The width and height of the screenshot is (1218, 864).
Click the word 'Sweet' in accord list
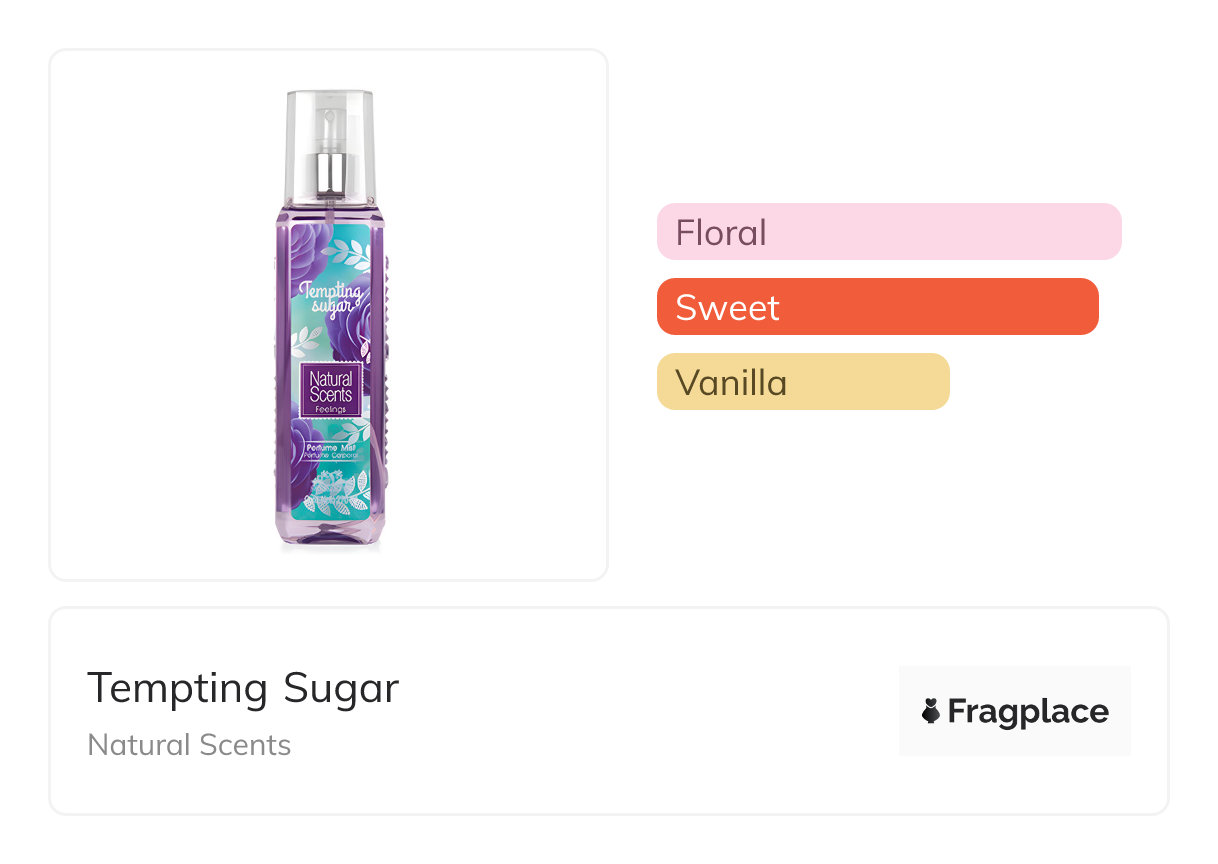pyautogui.click(x=727, y=307)
